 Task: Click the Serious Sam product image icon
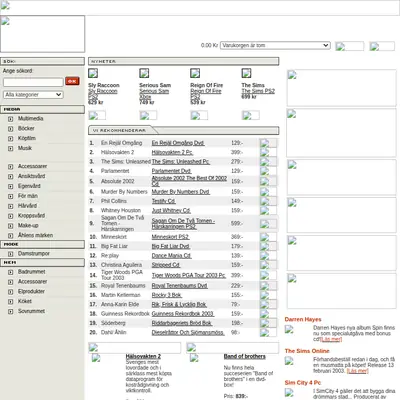point(144,73)
